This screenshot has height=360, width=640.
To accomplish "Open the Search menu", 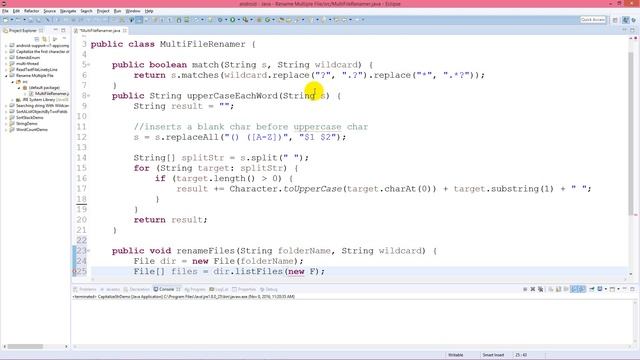I will [x=86, y=11].
